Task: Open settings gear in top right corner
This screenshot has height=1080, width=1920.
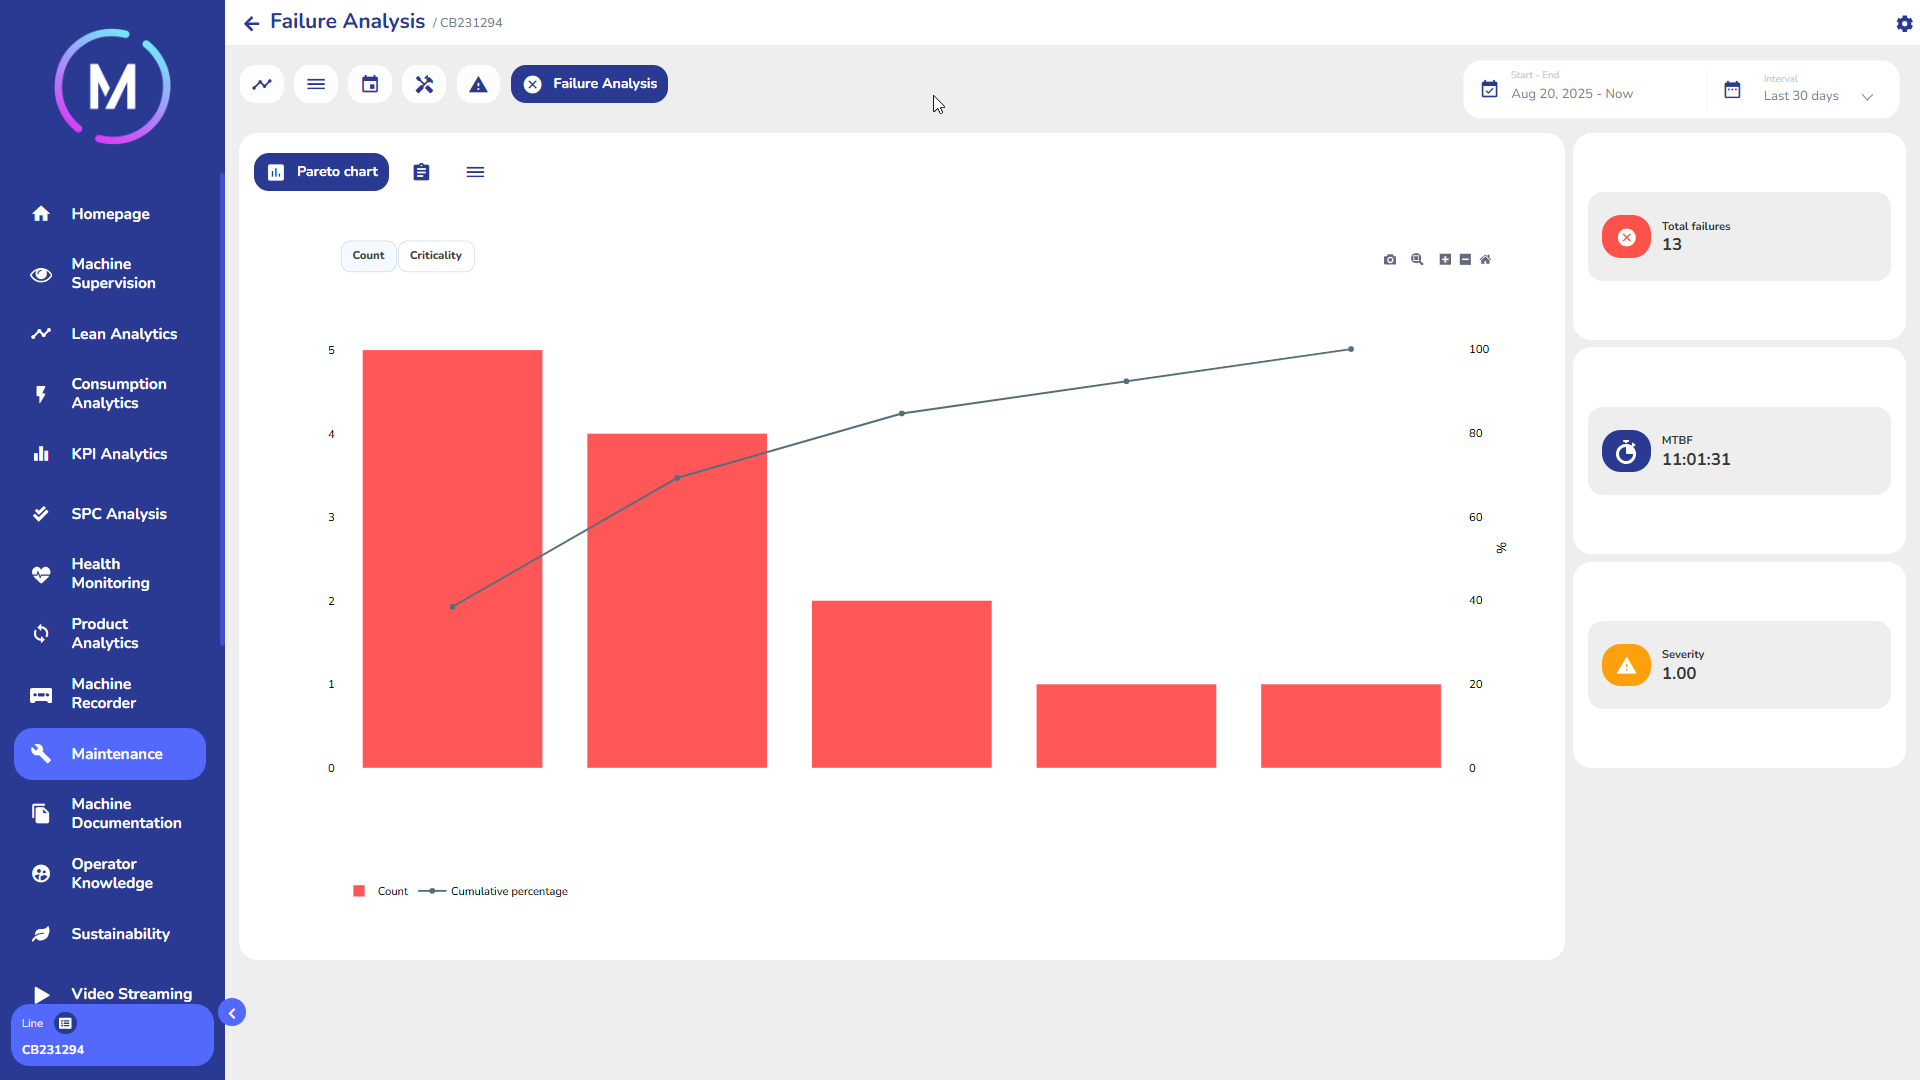Action: click(x=1904, y=23)
